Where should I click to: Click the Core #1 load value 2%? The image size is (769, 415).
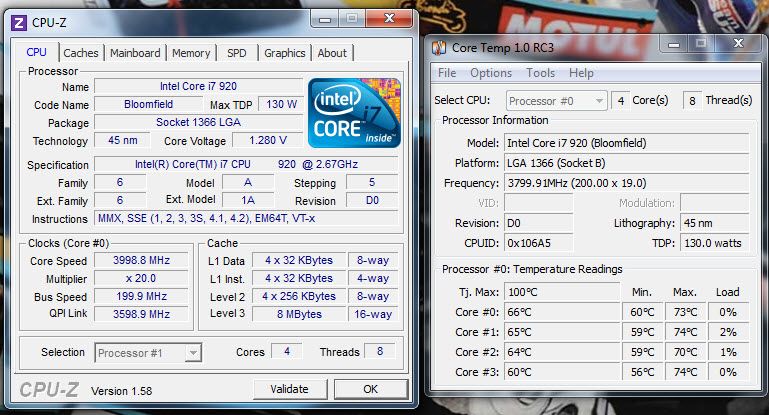pos(728,332)
